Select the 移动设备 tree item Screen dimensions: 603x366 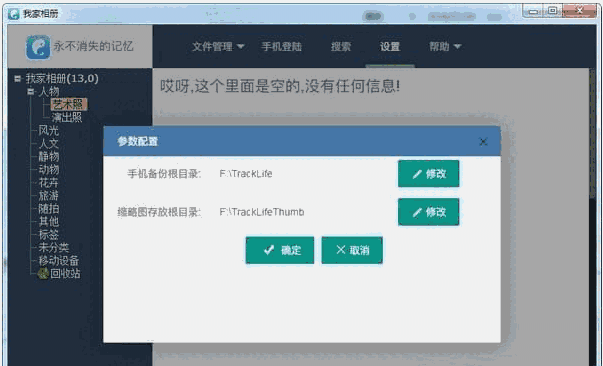pos(58,261)
